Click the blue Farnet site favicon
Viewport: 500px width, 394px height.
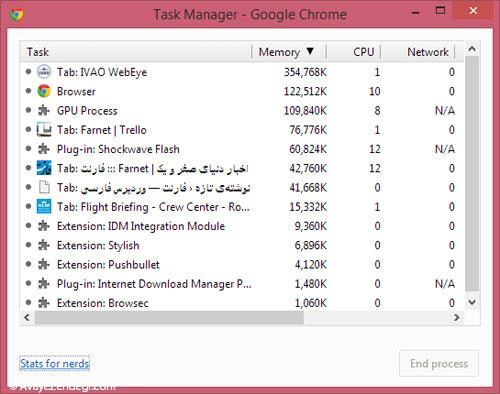[x=44, y=168]
